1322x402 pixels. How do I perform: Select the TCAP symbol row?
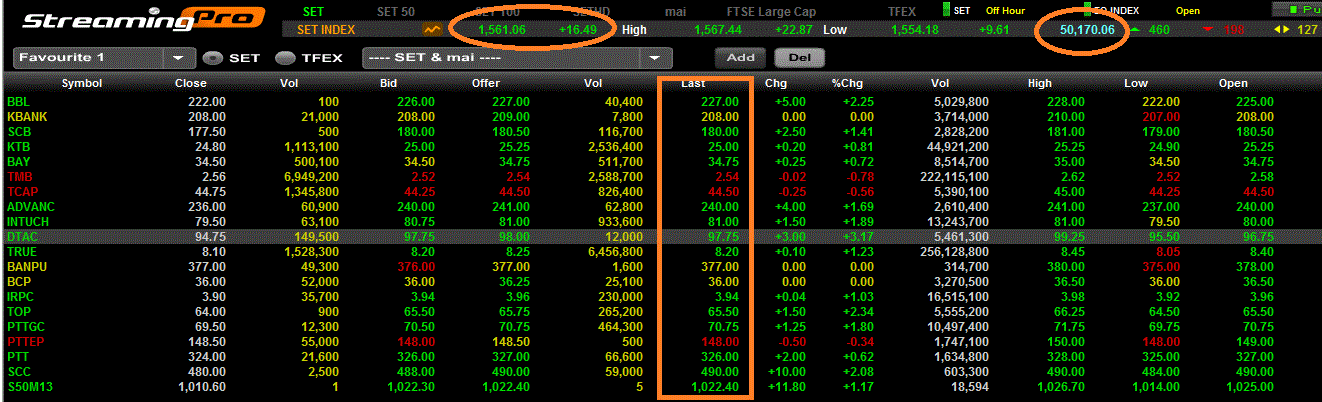point(661,192)
